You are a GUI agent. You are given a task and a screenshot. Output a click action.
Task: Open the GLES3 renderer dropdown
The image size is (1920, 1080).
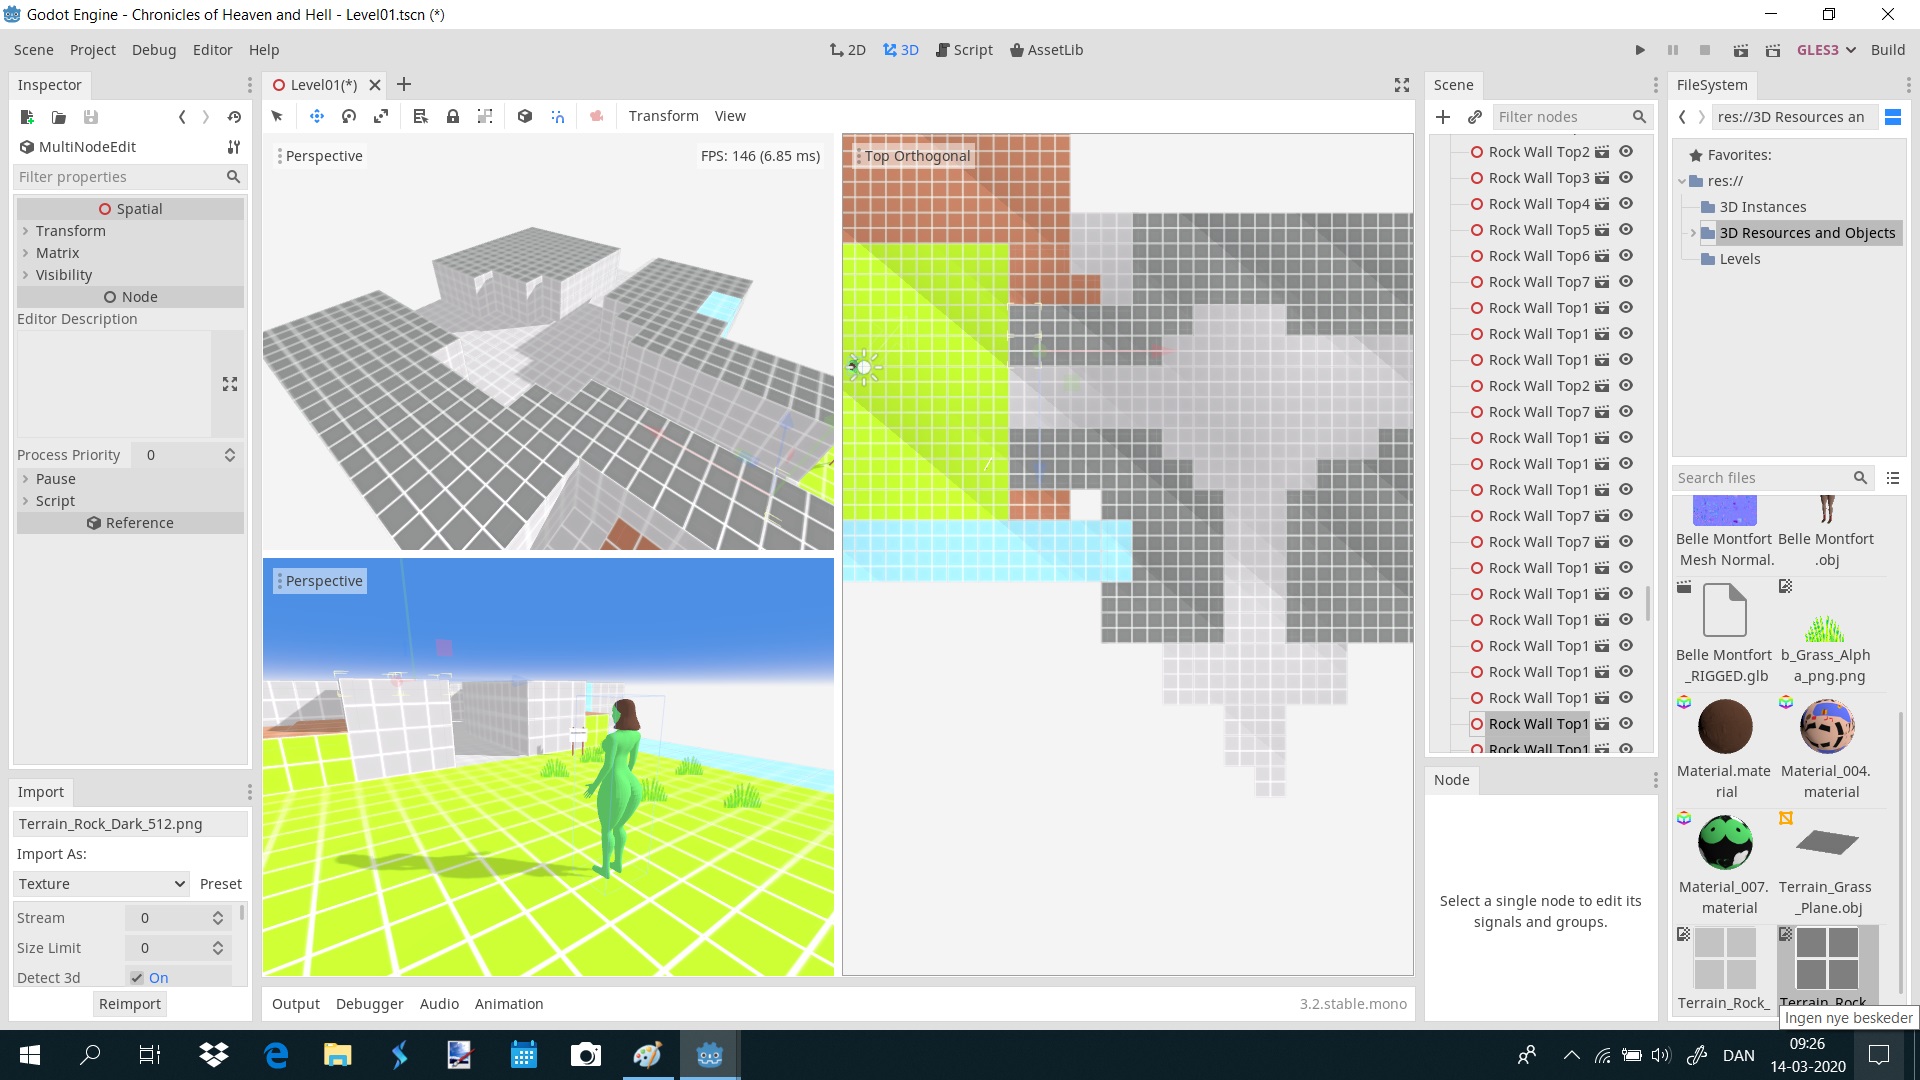[1826, 50]
